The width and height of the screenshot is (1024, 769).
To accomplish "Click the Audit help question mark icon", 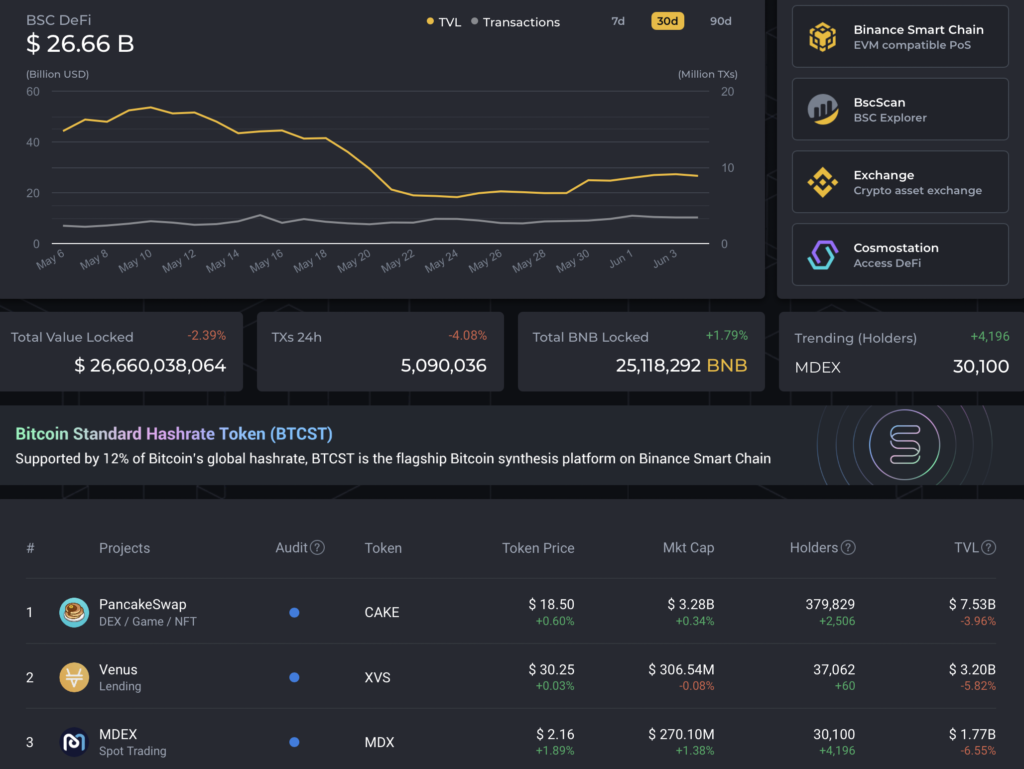I will tap(317, 548).
